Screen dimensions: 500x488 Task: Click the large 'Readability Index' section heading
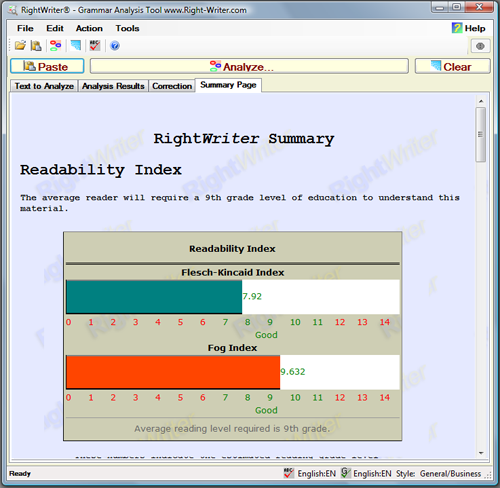101,170
